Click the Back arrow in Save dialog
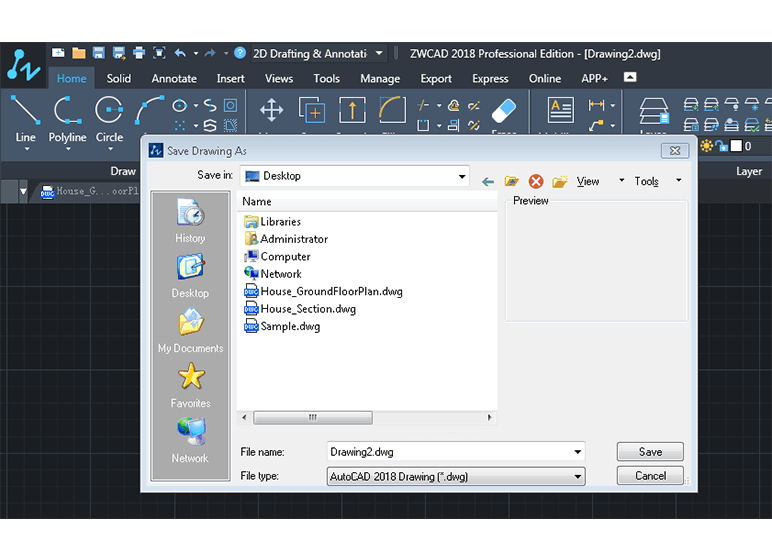The width and height of the screenshot is (772, 560). [487, 182]
